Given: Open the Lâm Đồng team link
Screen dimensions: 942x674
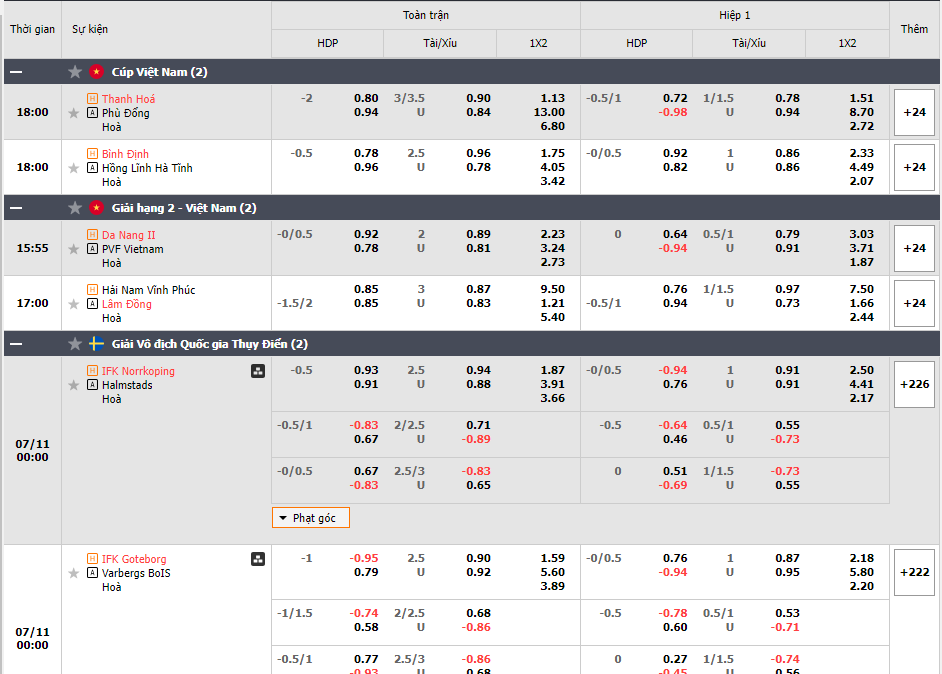Looking at the screenshot, I should coord(127,304).
